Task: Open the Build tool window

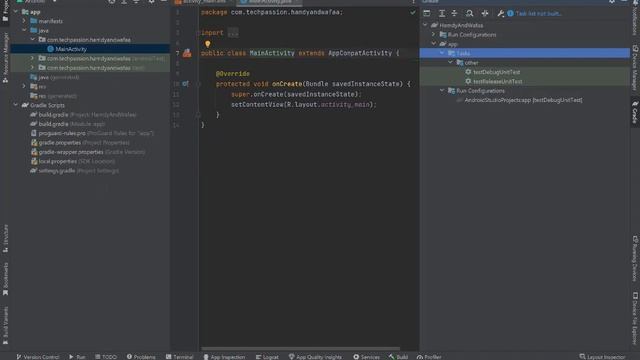Action: [x=398, y=357]
